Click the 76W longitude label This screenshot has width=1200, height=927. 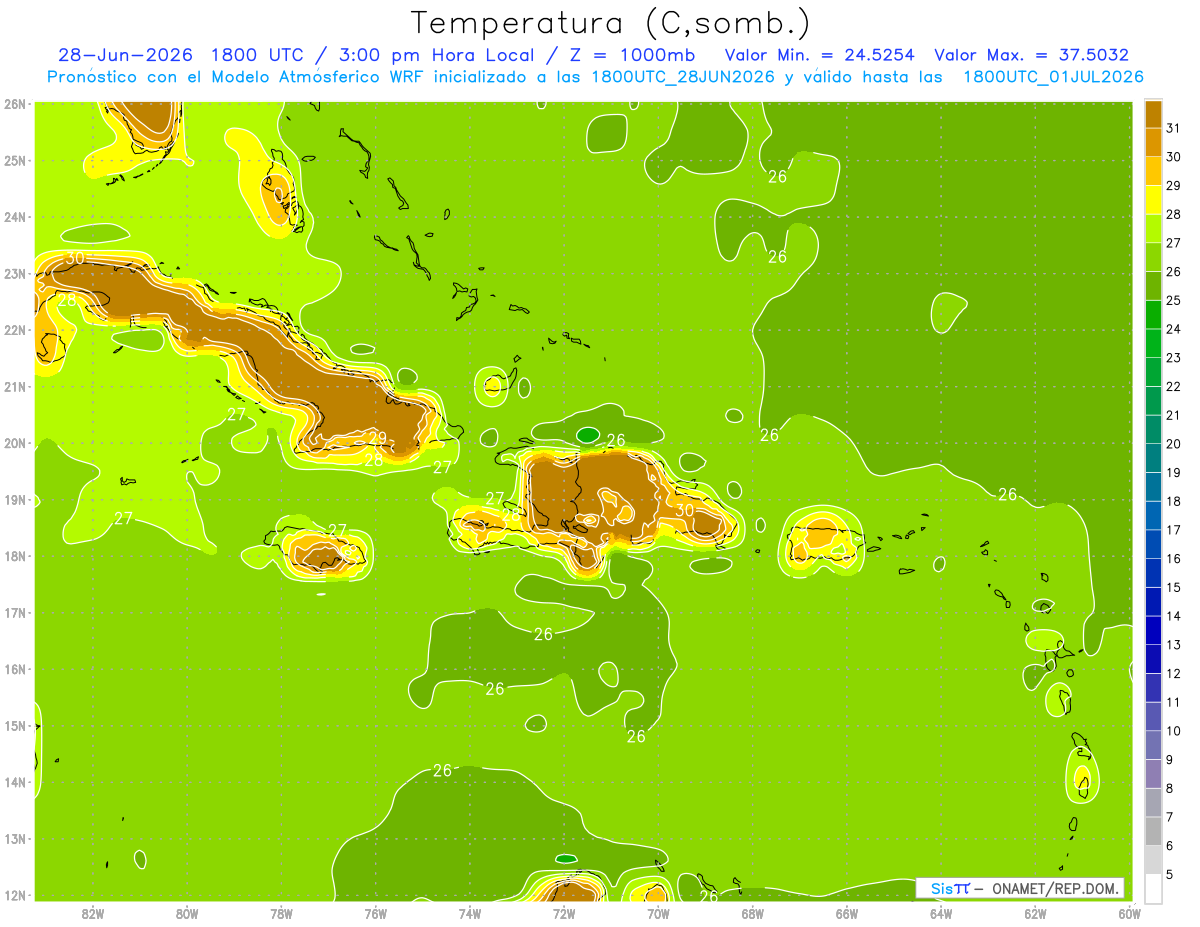coord(376,913)
